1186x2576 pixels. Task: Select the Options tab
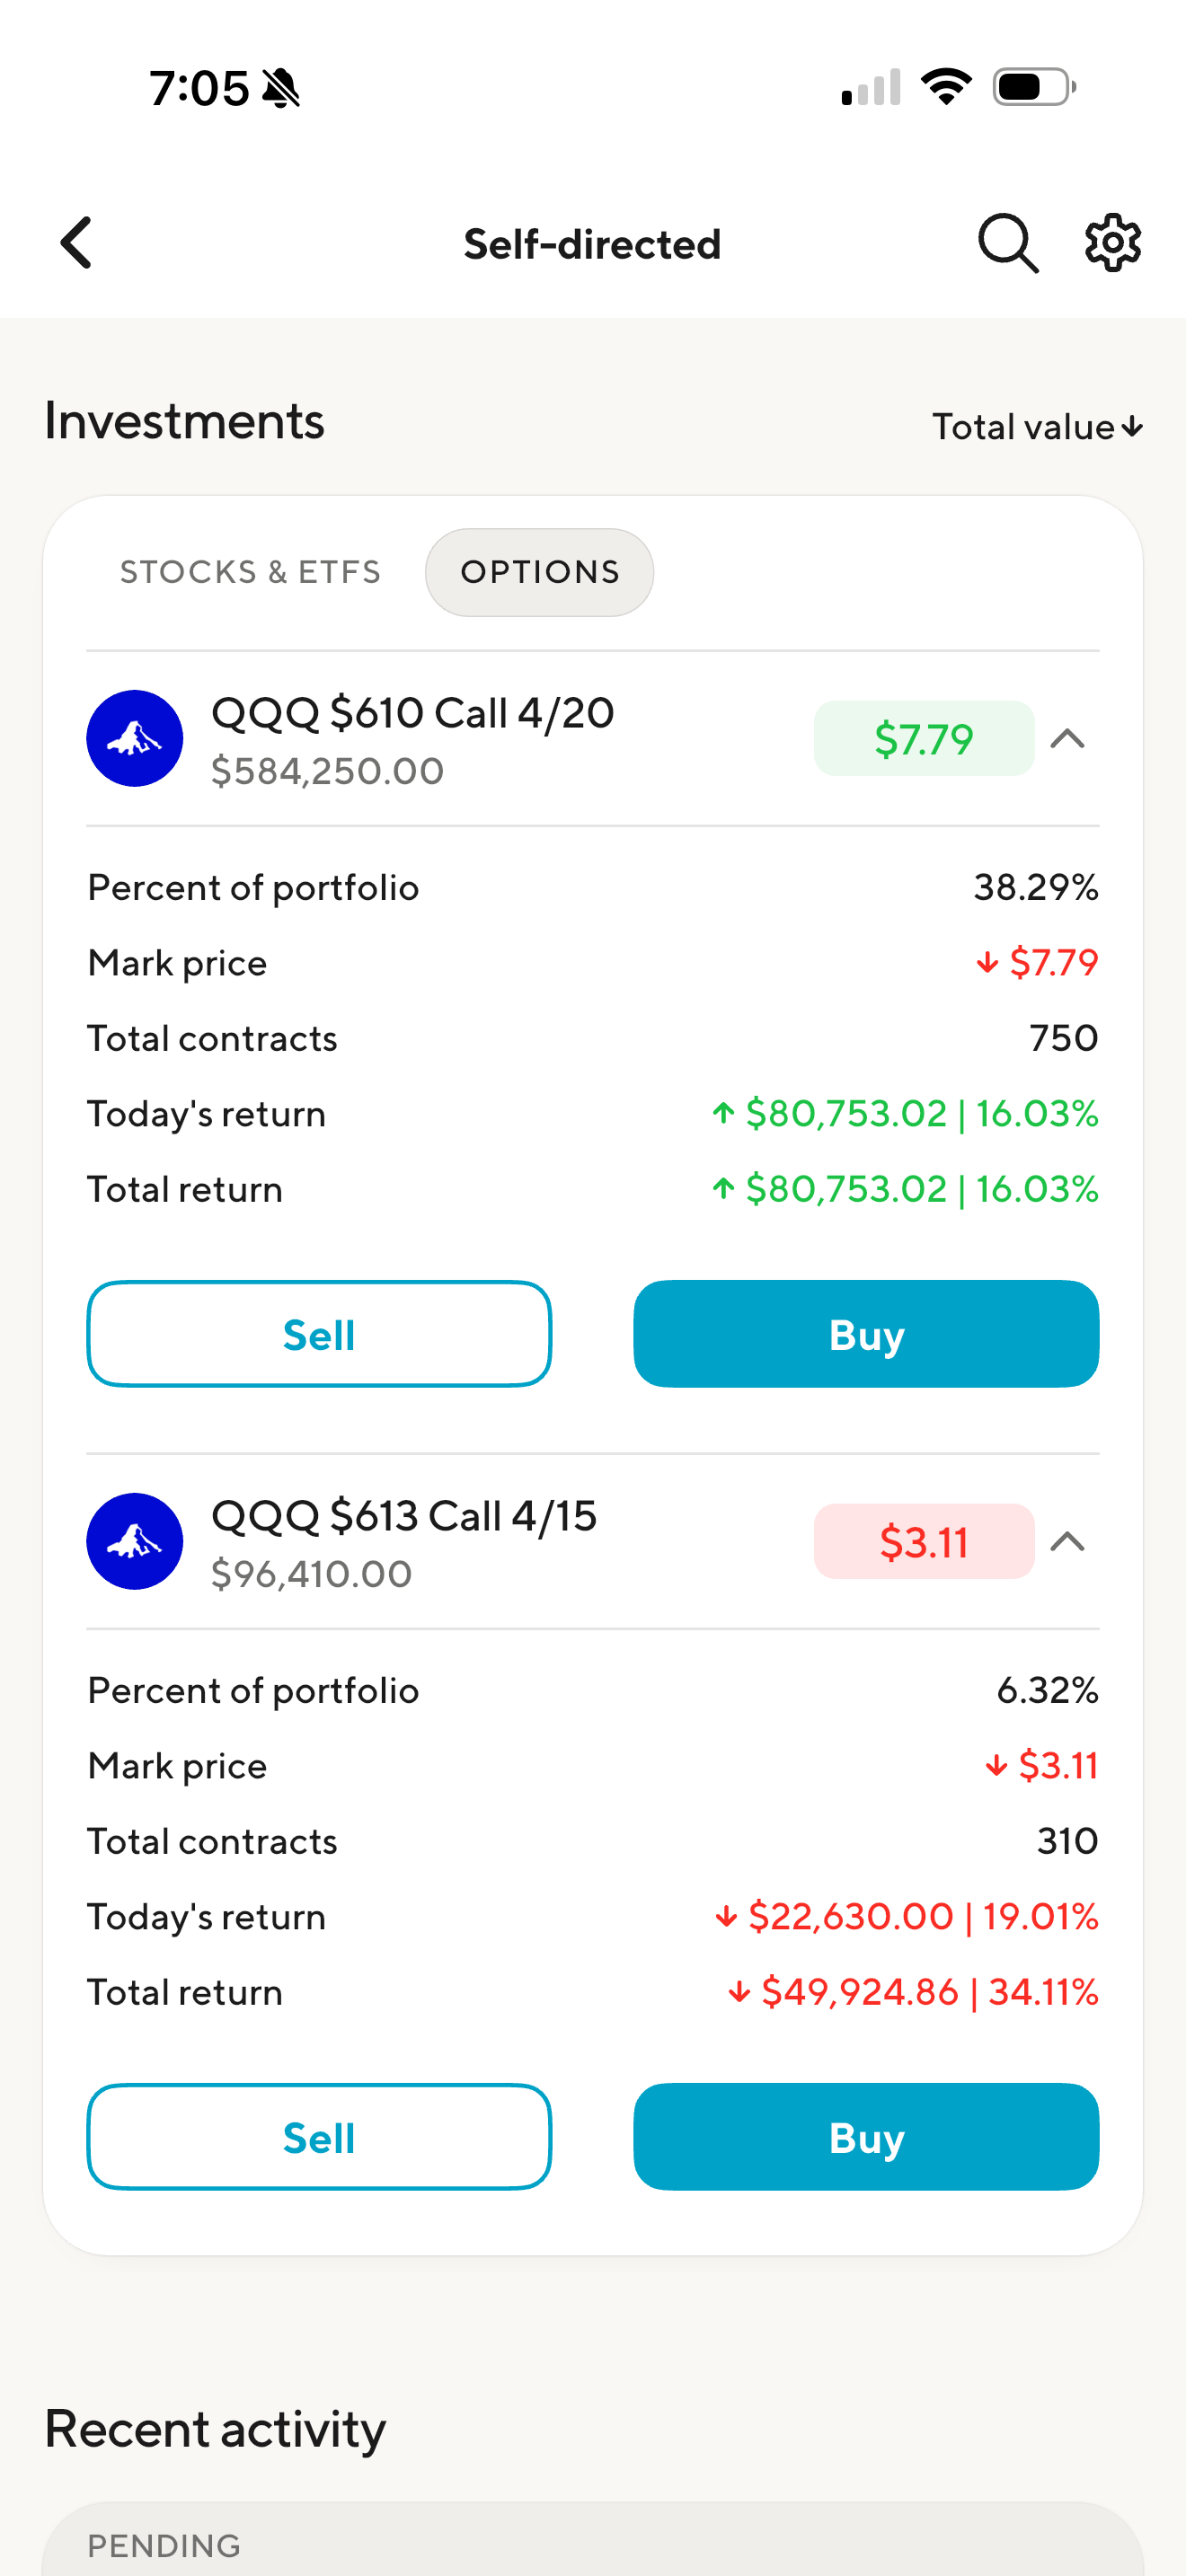pos(540,572)
